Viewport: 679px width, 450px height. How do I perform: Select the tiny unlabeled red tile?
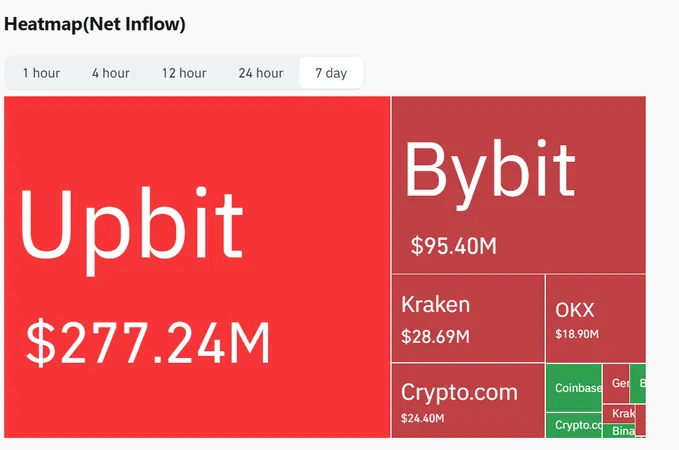[x=641, y=420]
